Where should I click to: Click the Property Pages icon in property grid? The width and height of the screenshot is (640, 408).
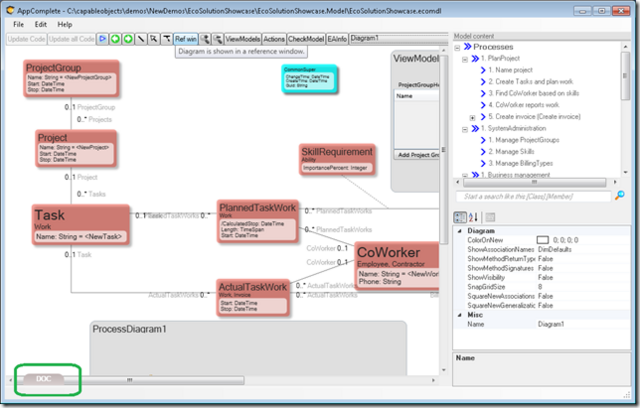coord(490,217)
